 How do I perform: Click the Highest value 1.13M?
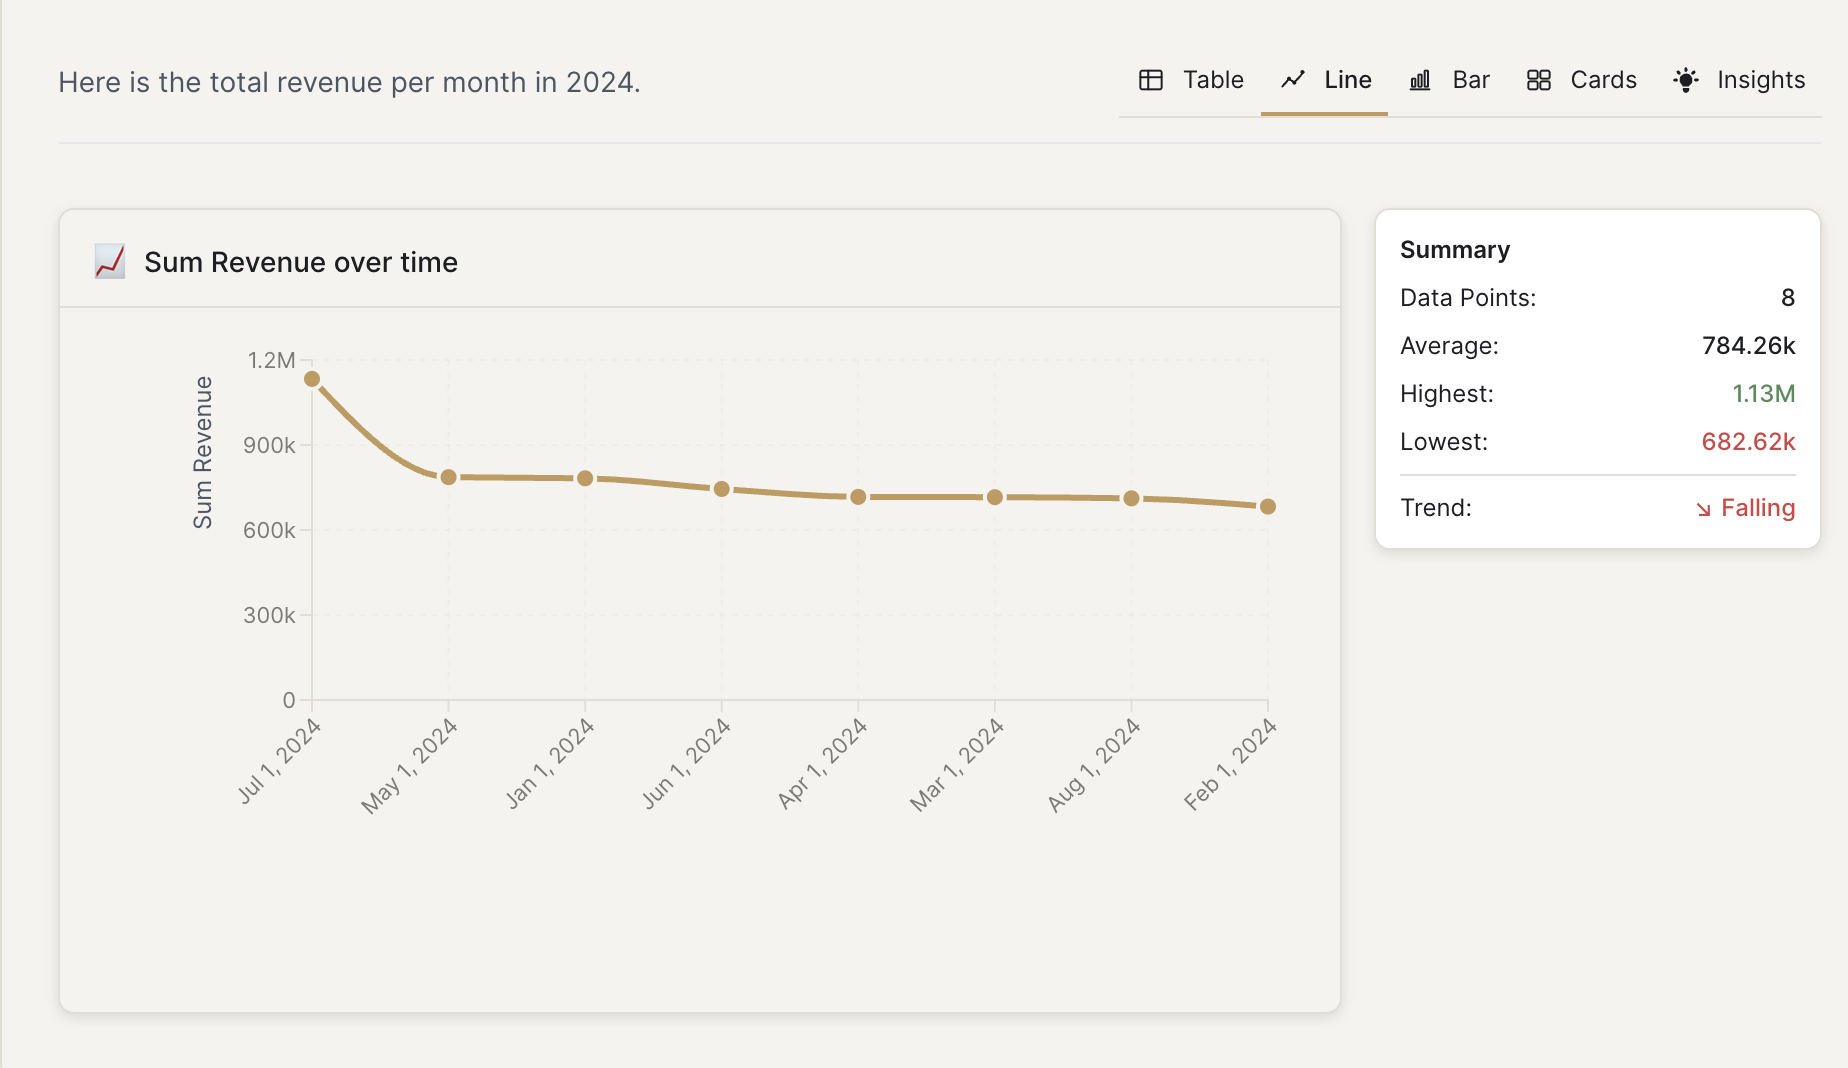[x=1763, y=394]
